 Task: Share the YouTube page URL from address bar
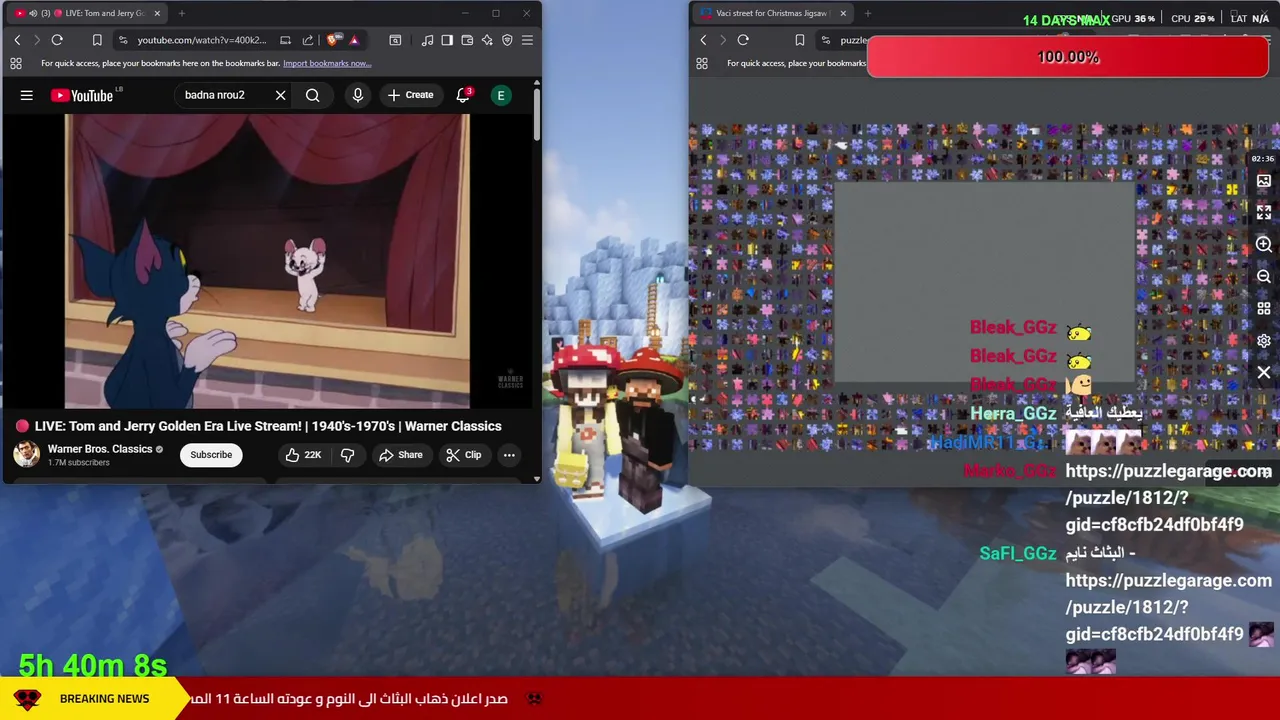click(308, 40)
